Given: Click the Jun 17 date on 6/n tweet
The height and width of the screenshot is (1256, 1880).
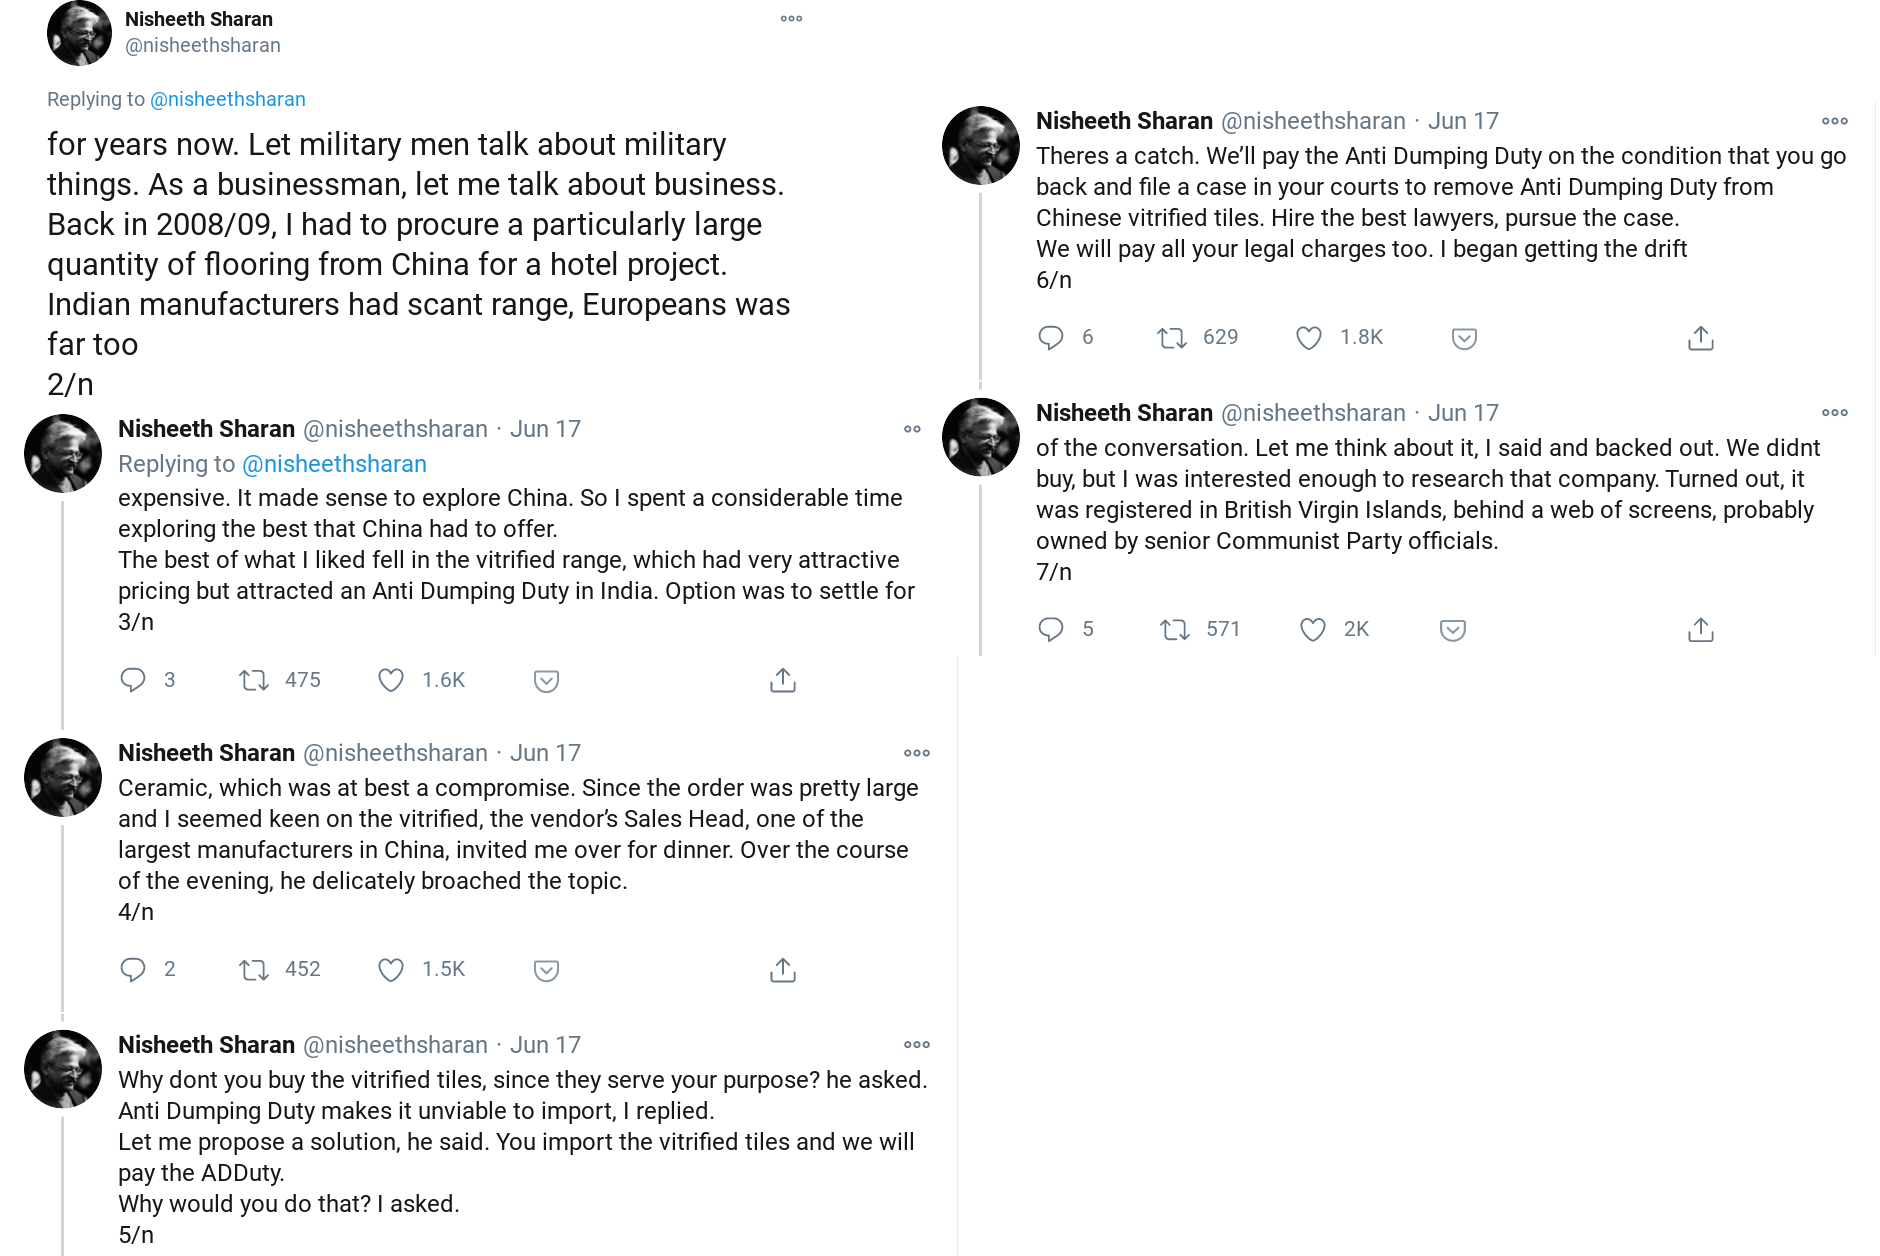Looking at the screenshot, I should click(1463, 121).
